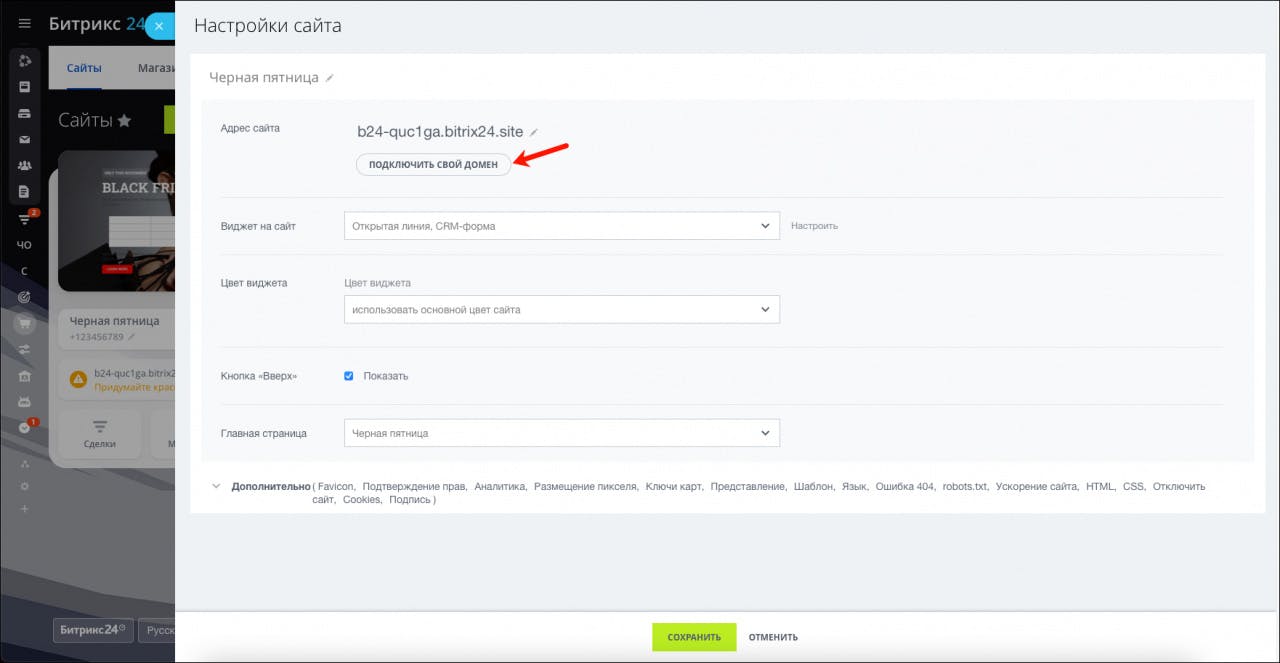Open the drive icon in sidebar
The width and height of the screenshot is (1280, 663).
[x=25, y=113]
